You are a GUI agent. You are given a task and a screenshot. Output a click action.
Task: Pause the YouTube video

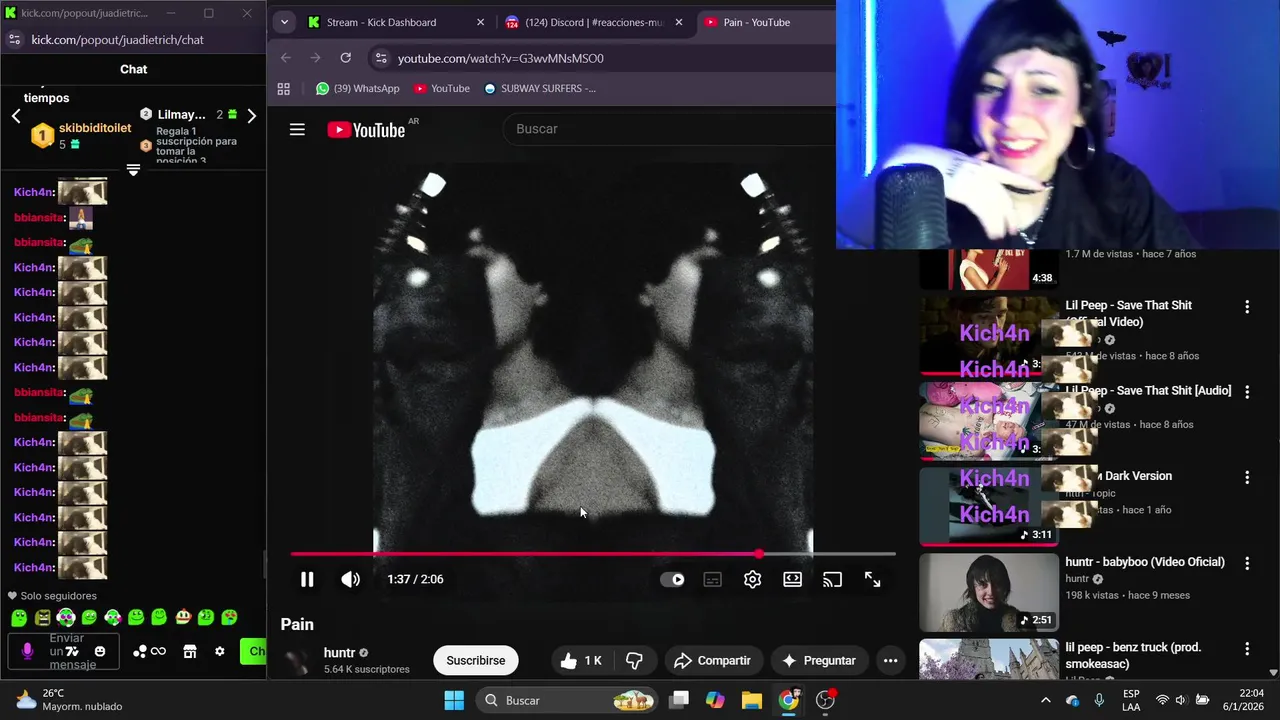tap(307, 579)
